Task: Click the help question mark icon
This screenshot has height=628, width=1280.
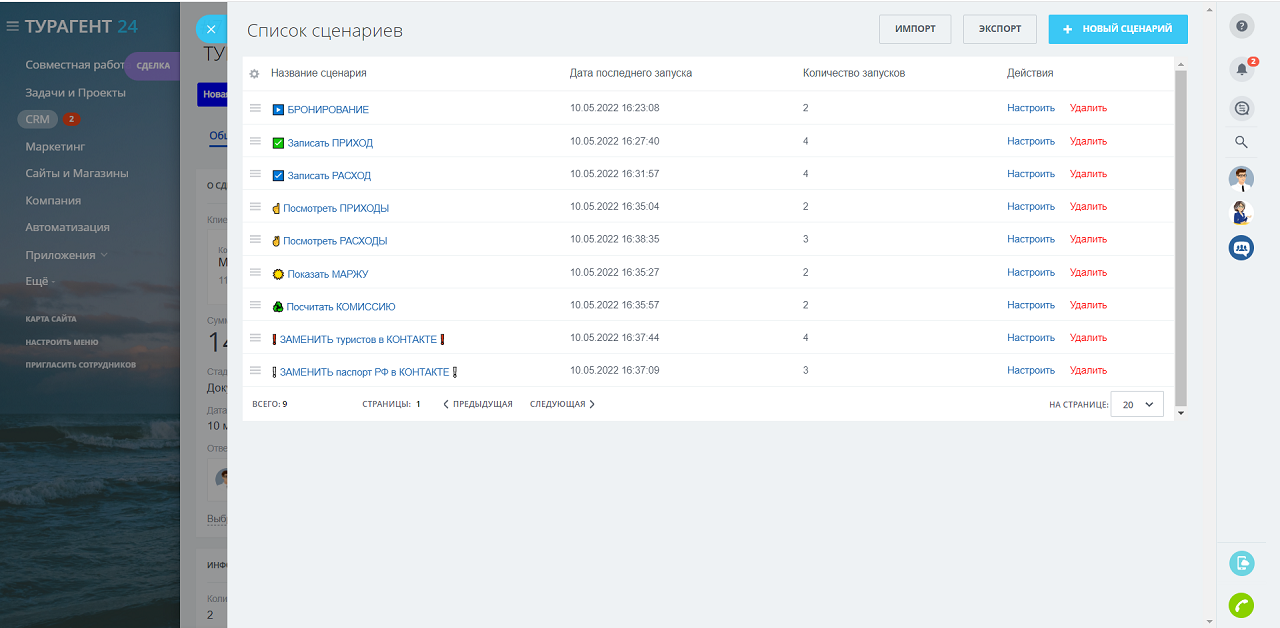Action: pos(1241,27)
